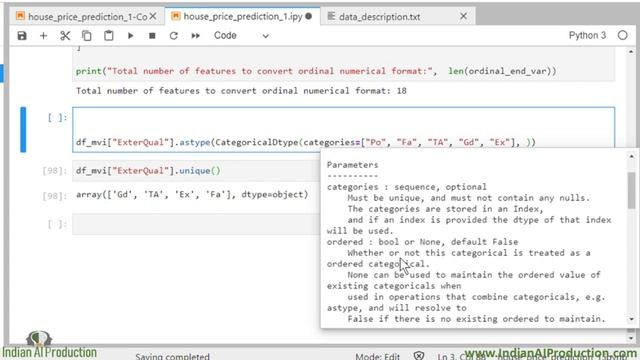
Task: Click the empty code cell below the array output
Action: [196, 224]
